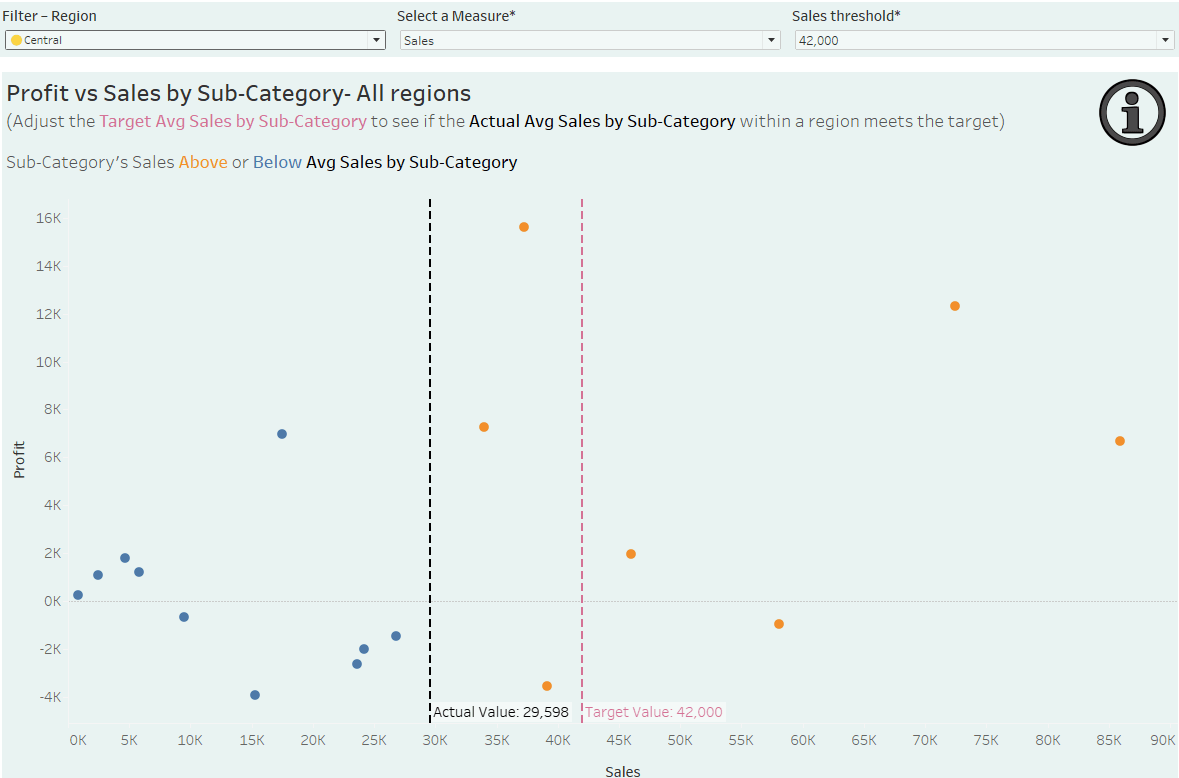
Task: Click the yellow Central color dot
Action: 16,40
